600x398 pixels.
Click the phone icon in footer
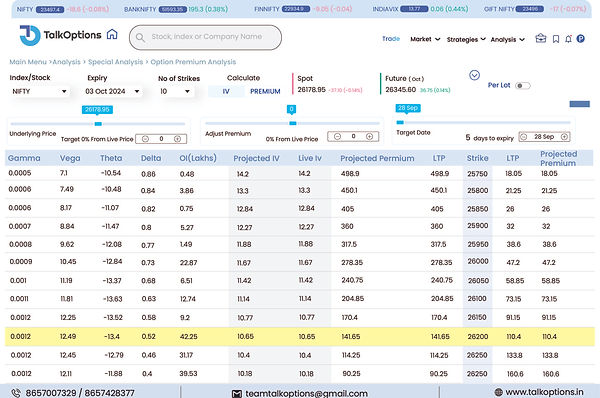[x=16, y=393]
